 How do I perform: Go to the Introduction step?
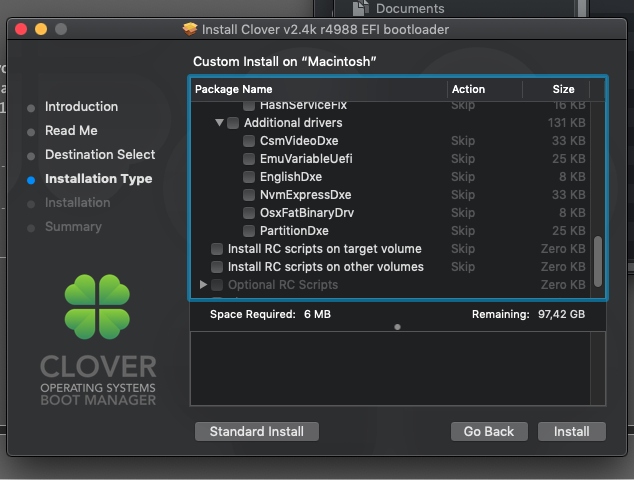[81, 107]
